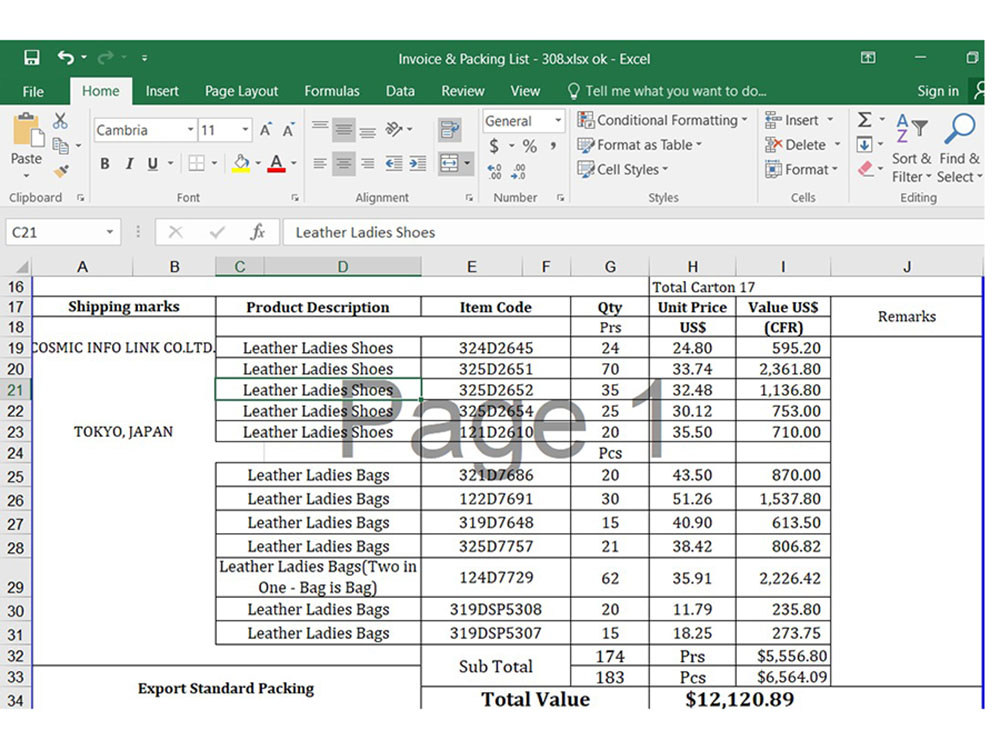This screenshot has height=750, width=1000.
Task: Switch to the Page Layout tab
Action: point(241,91)
